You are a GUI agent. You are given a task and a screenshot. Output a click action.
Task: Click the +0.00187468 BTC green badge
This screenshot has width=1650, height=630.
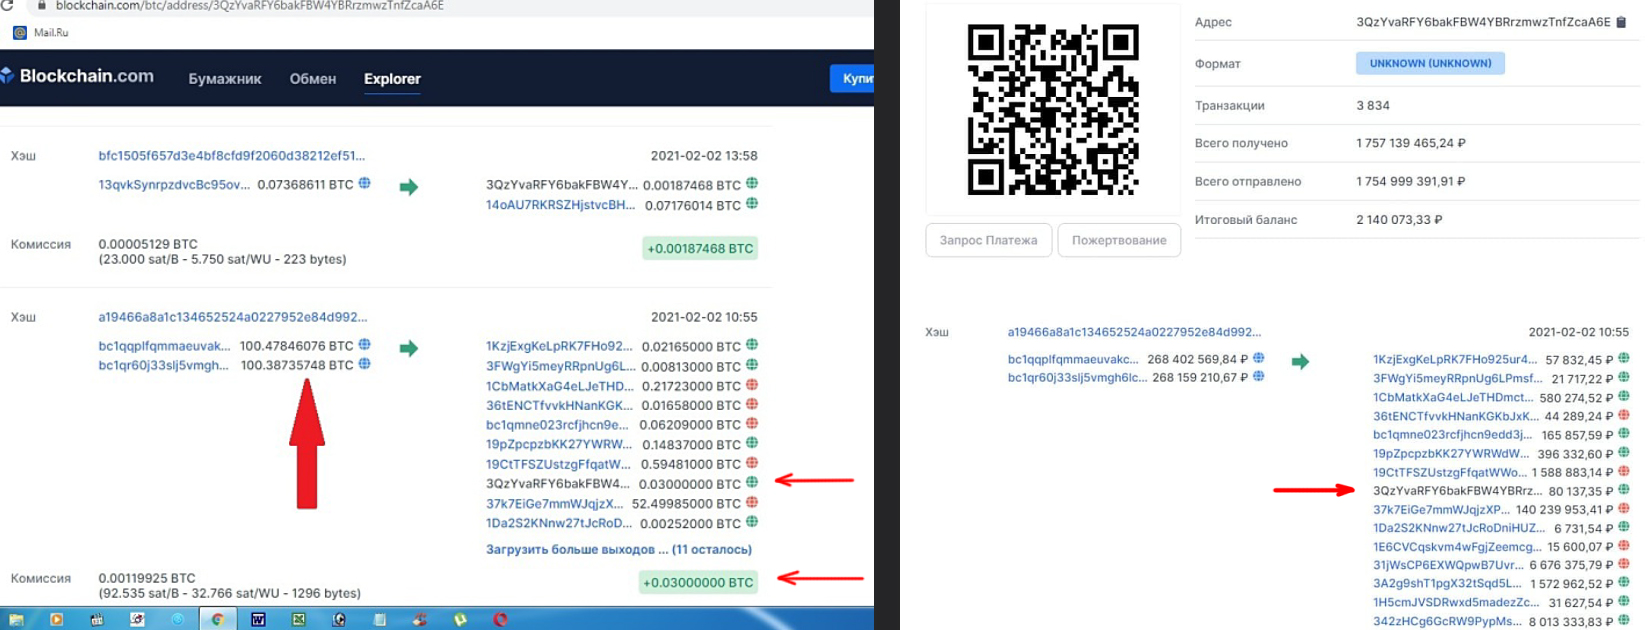tap(700, 248)
